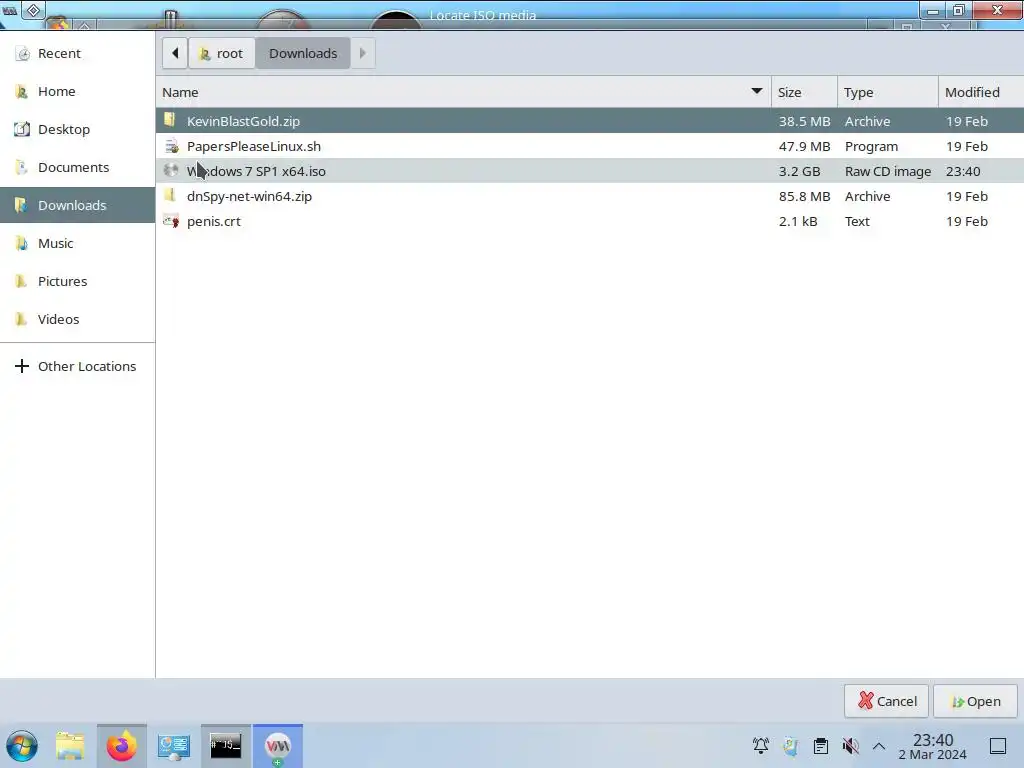Viewport: 1024px width, 768px height.
Task: Click the updates tray icon
Action: [x=790, y=745]
